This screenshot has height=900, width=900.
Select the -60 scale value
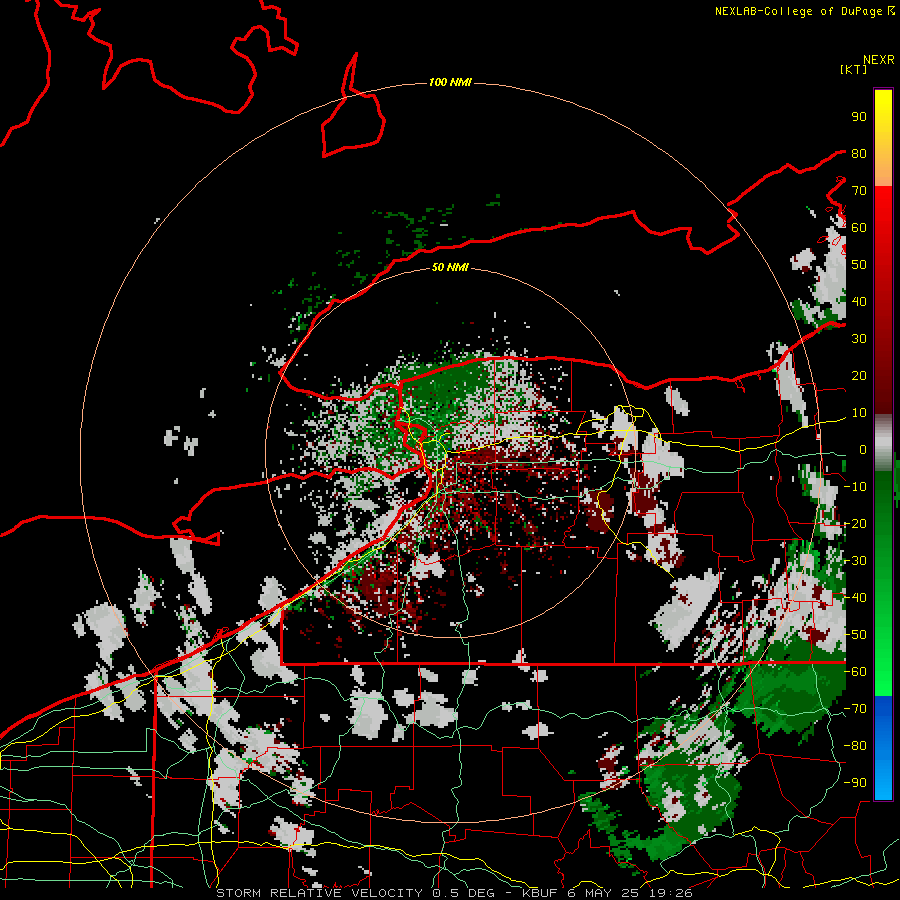coord(855,672)
